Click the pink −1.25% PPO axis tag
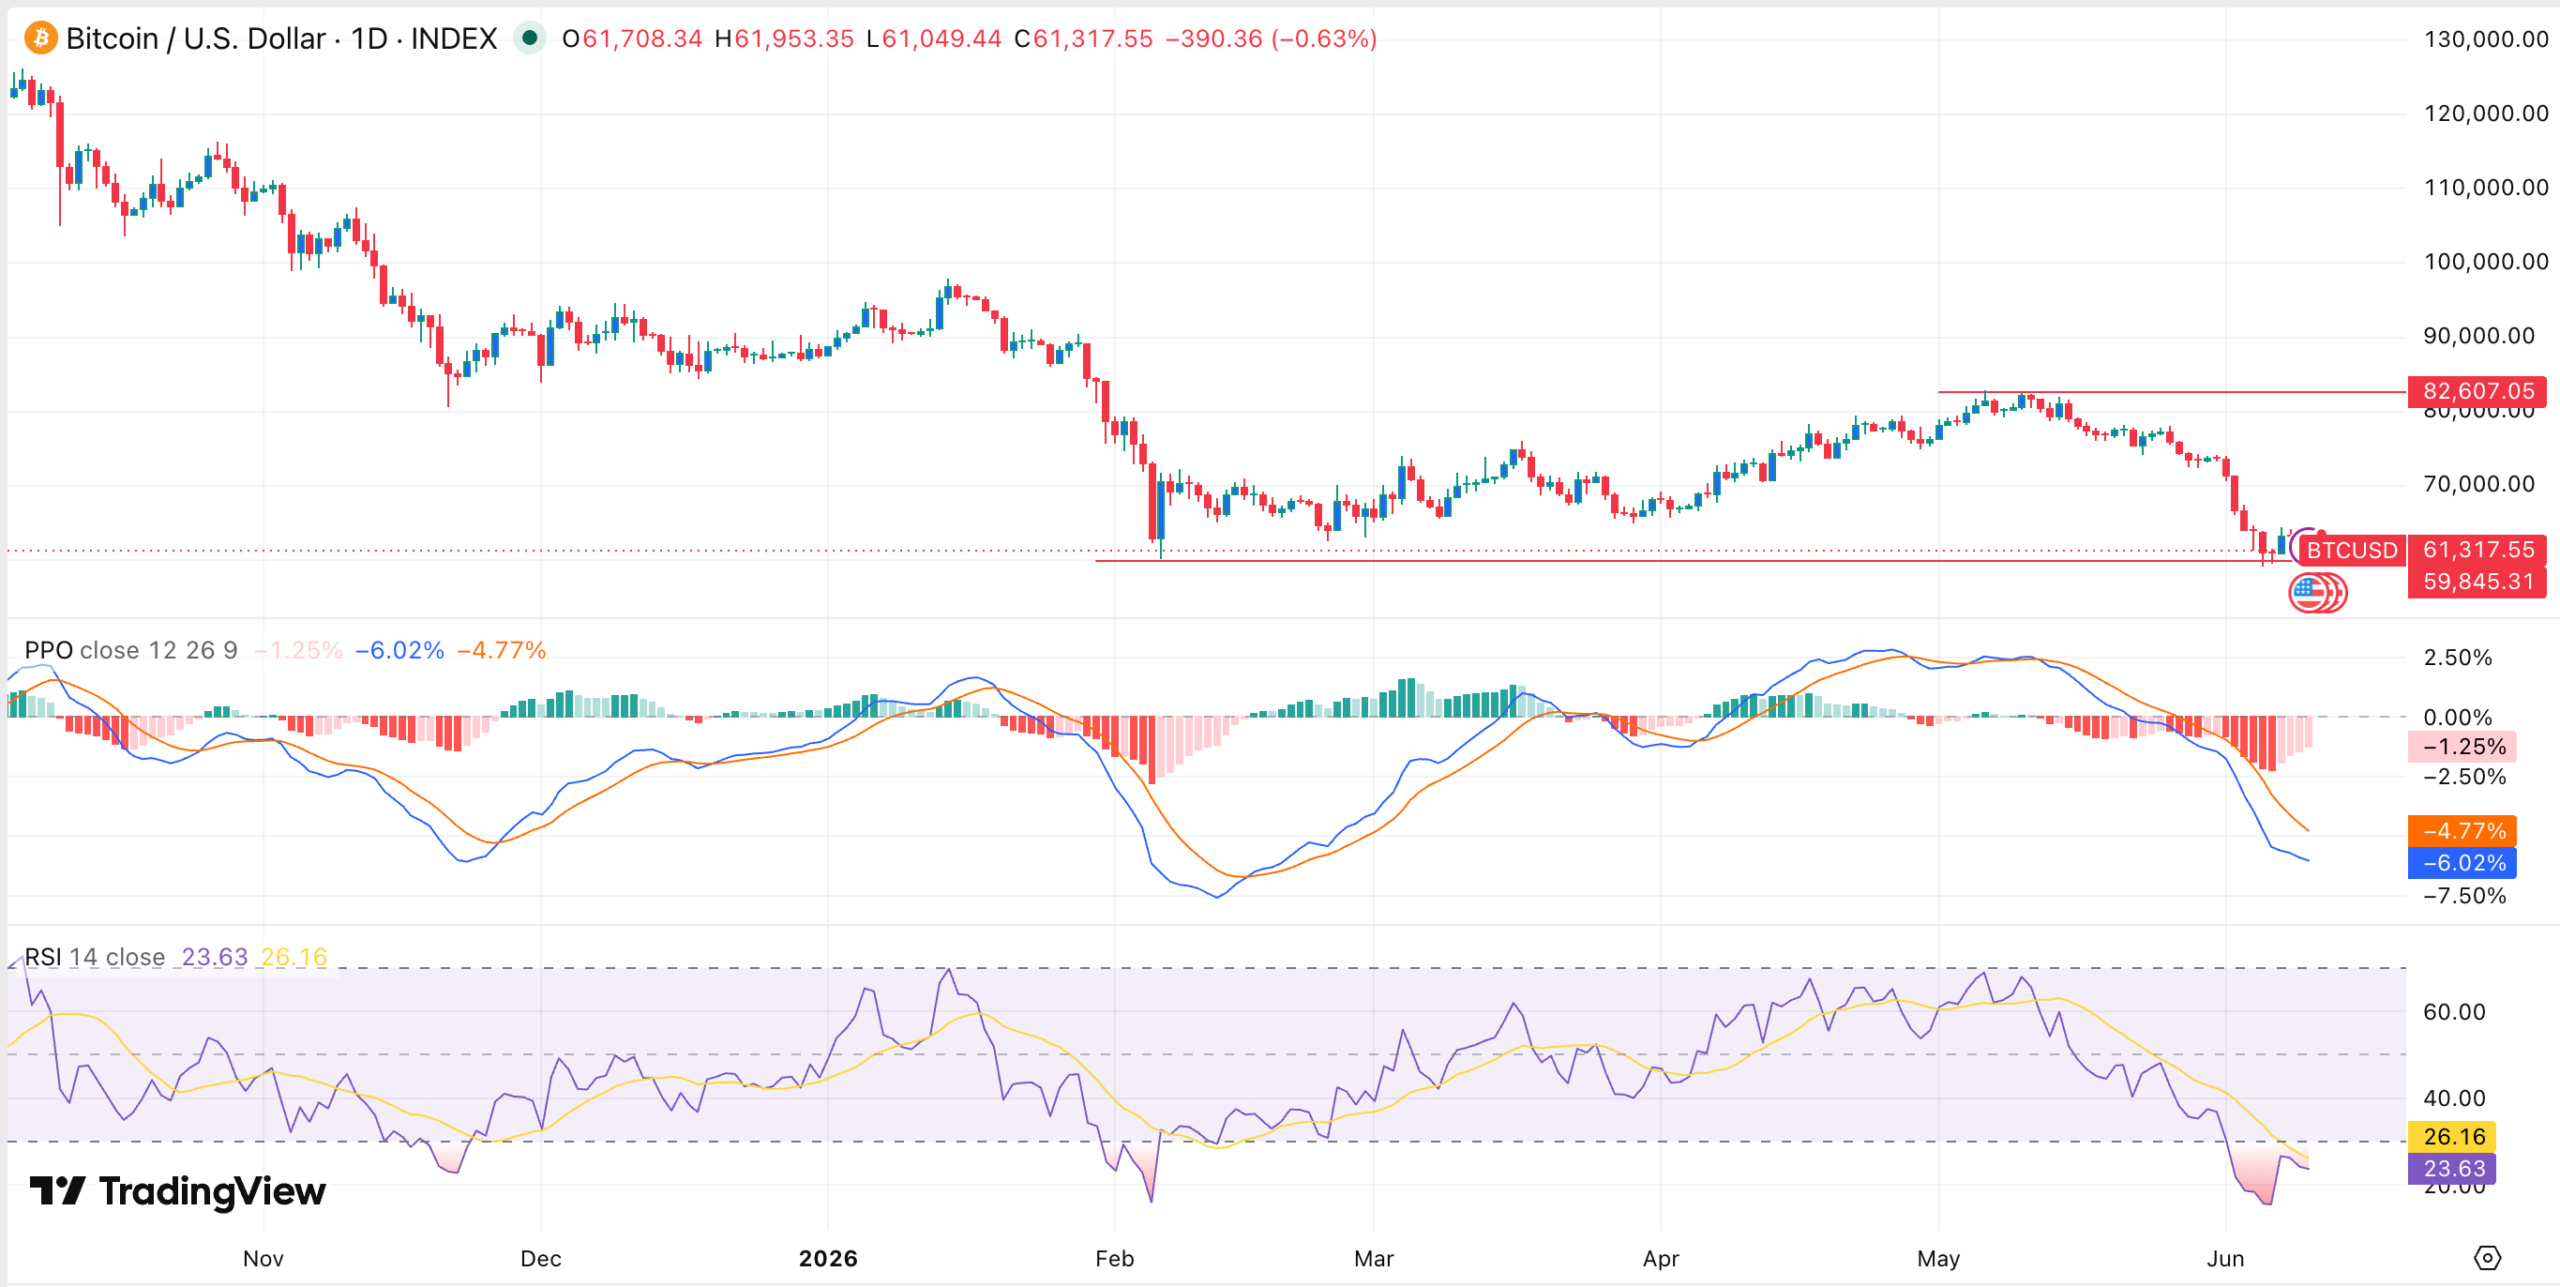The height and width of the screenshot is (1287, 2560). pos(2463,746)
